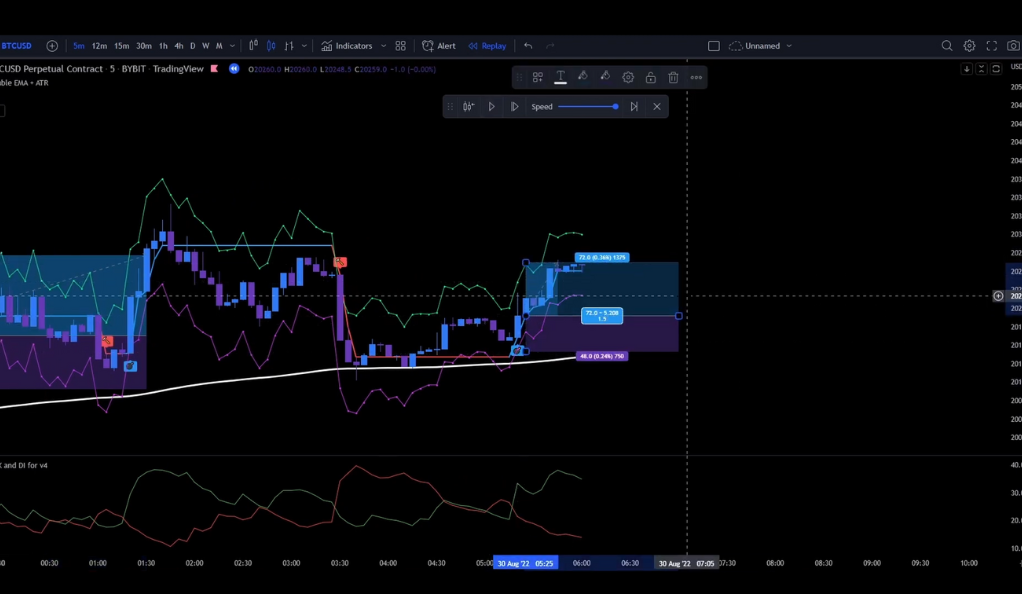Select the 30m timeframe
This screenshot has height=594, width=1022.
click(x=144, y=46)
